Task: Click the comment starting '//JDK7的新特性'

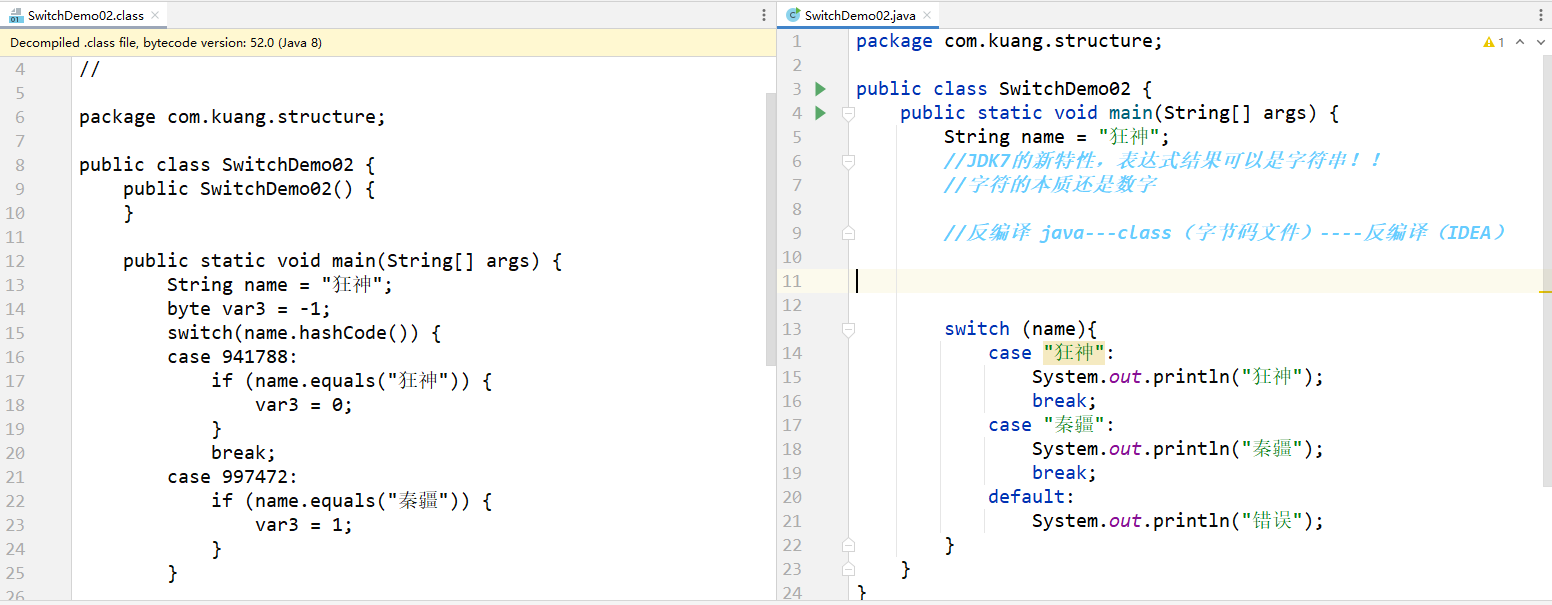Action: click(x=1164, y=161)
